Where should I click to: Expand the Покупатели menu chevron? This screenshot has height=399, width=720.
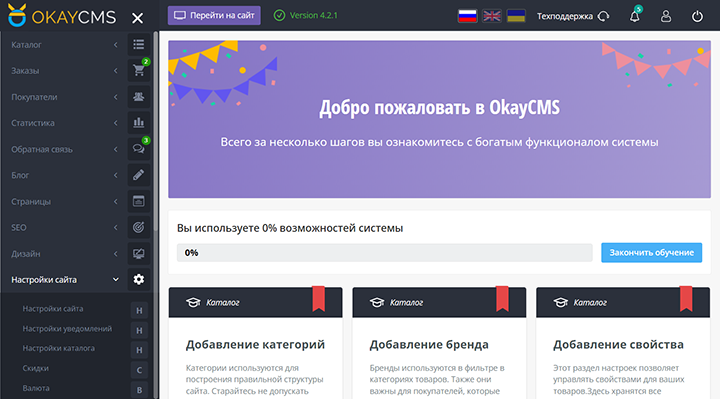(116, 97)
